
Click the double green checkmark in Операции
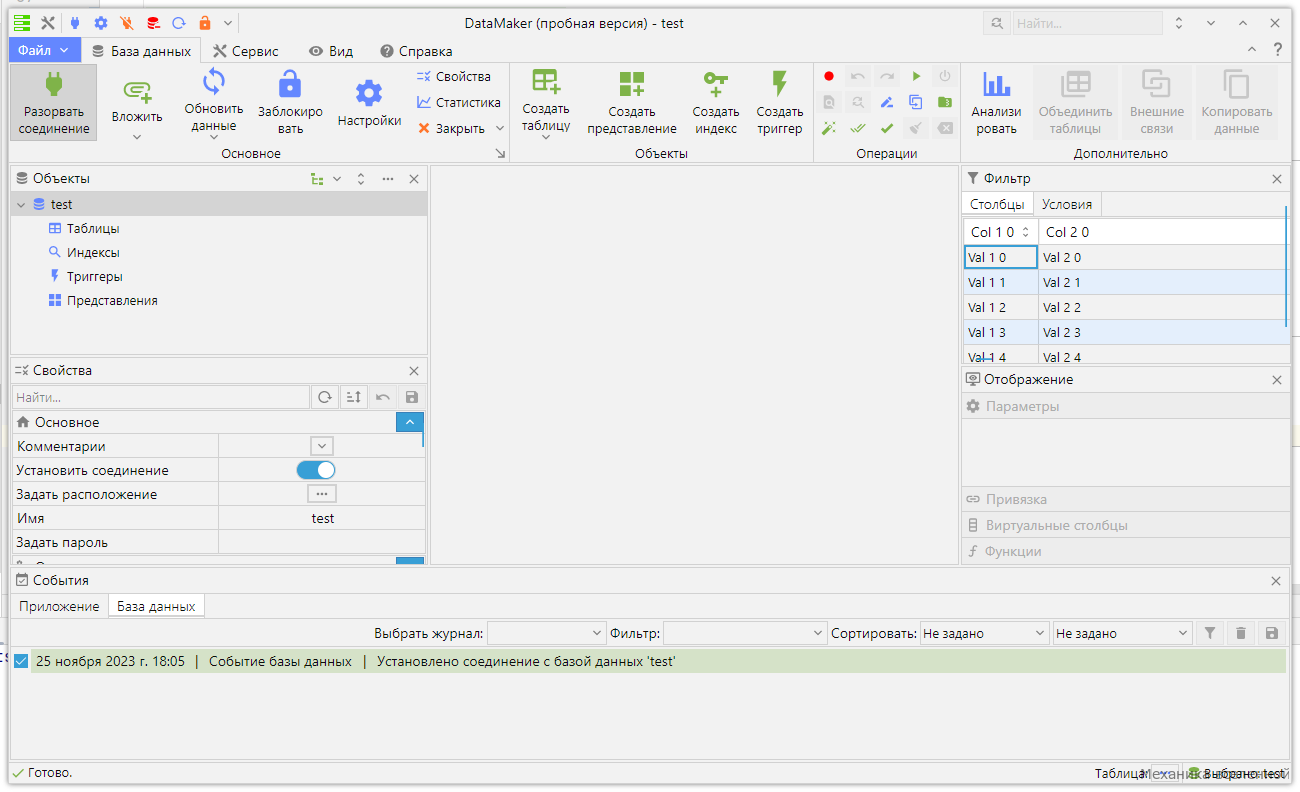(858, 128)
